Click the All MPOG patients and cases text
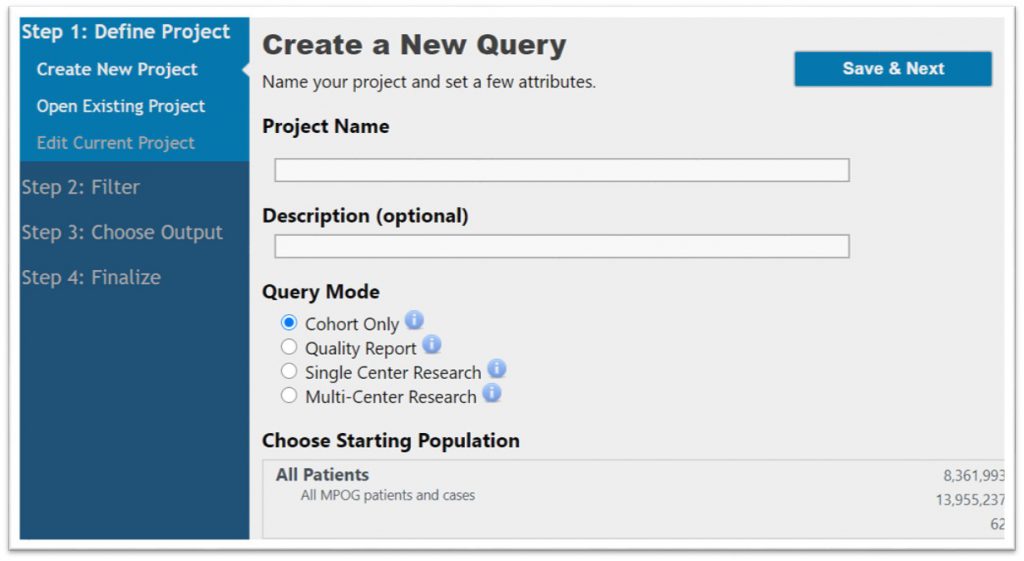This screenshot has height=561, width=1024. pos(388,495)
